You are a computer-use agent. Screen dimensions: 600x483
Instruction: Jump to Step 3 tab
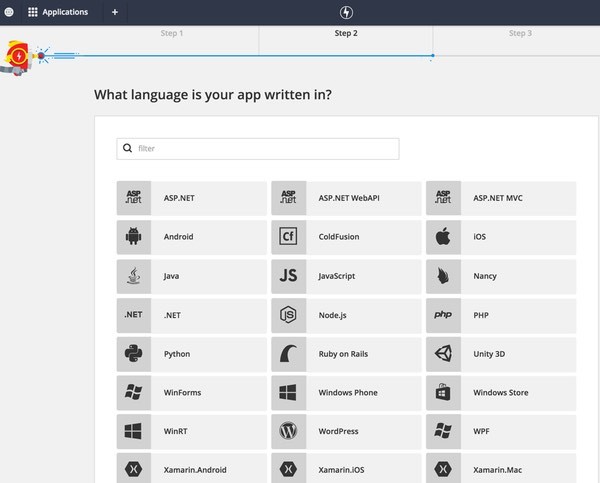coord(520,33)
